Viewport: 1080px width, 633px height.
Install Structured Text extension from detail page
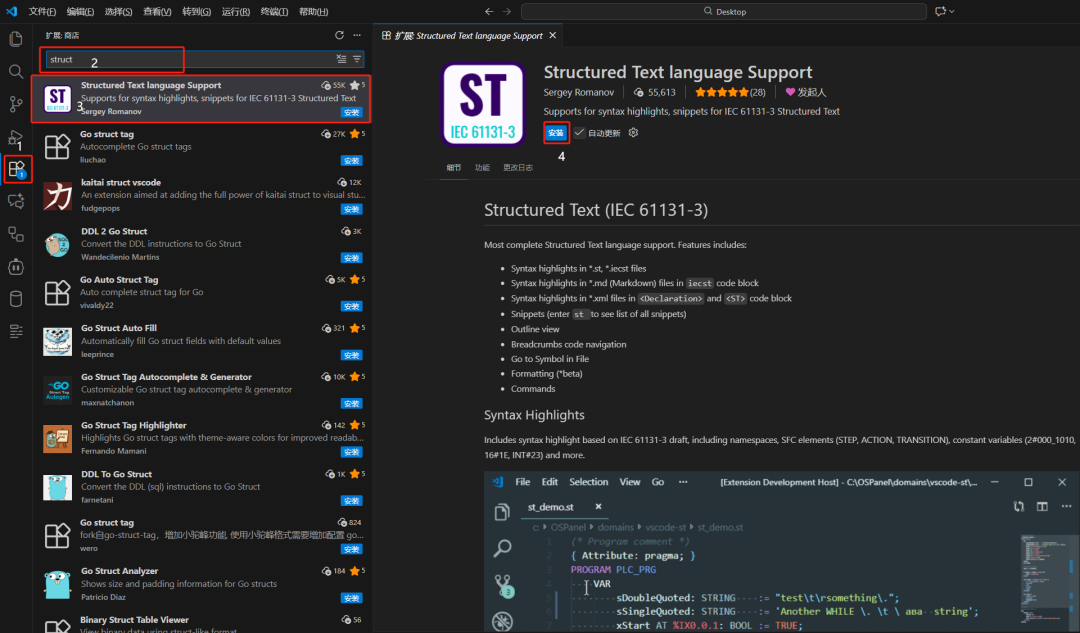click(x=556, y=133)
